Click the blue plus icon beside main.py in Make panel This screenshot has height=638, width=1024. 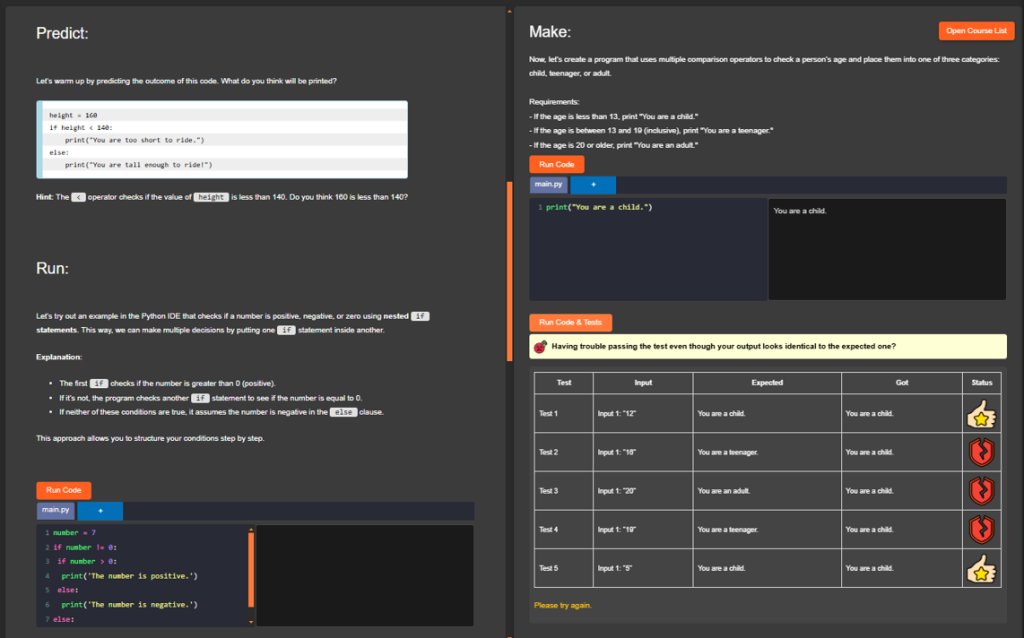595,184
